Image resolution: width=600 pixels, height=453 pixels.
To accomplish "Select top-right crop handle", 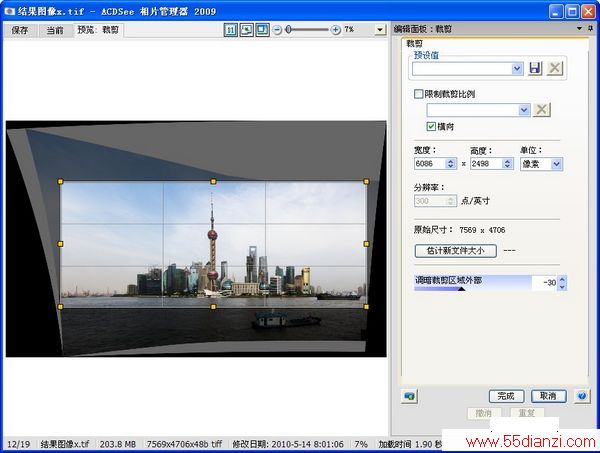I will coord(366,181).
